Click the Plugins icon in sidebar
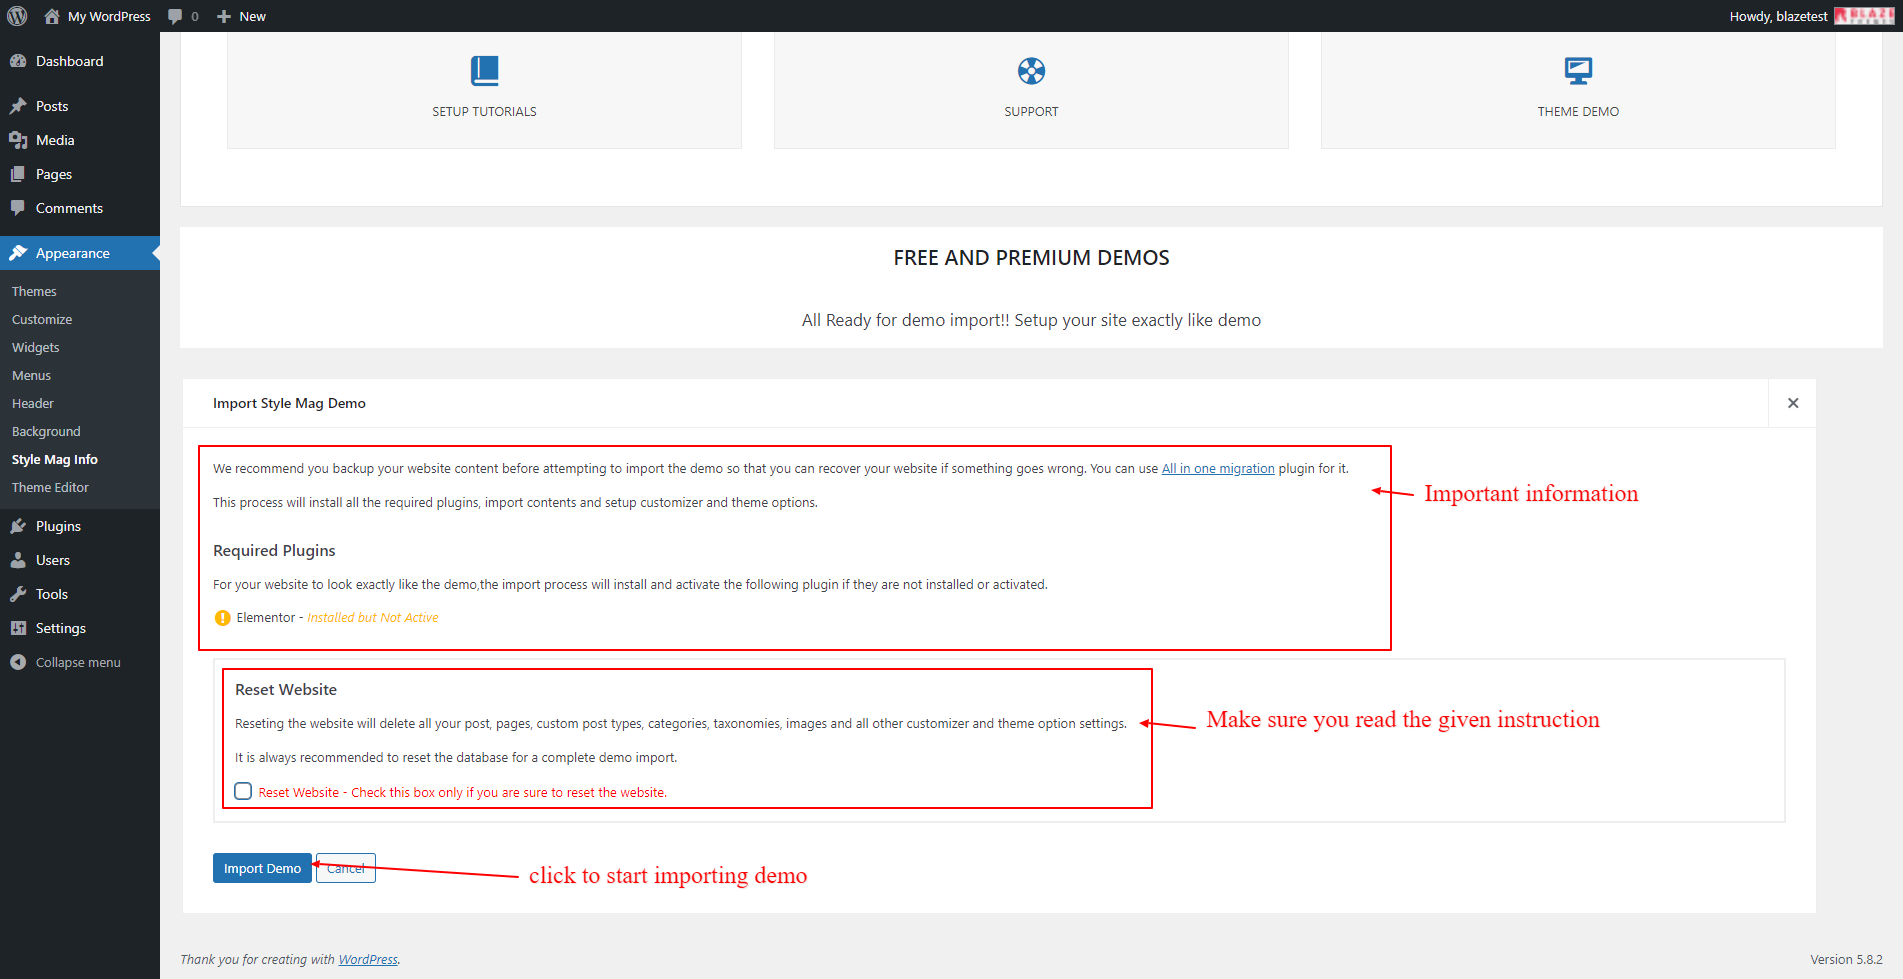Image resolution: width=1903 pixels, height=979 pixels. tap(18, 526)
